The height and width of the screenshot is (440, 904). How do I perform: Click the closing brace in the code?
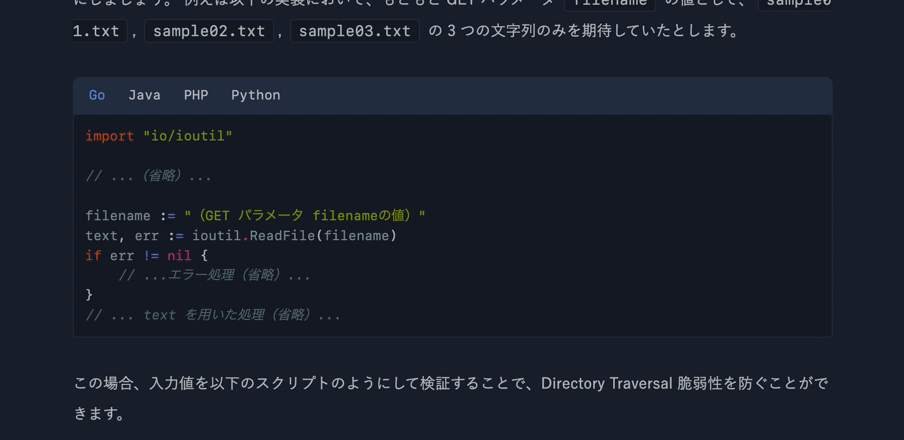point(89,295)
